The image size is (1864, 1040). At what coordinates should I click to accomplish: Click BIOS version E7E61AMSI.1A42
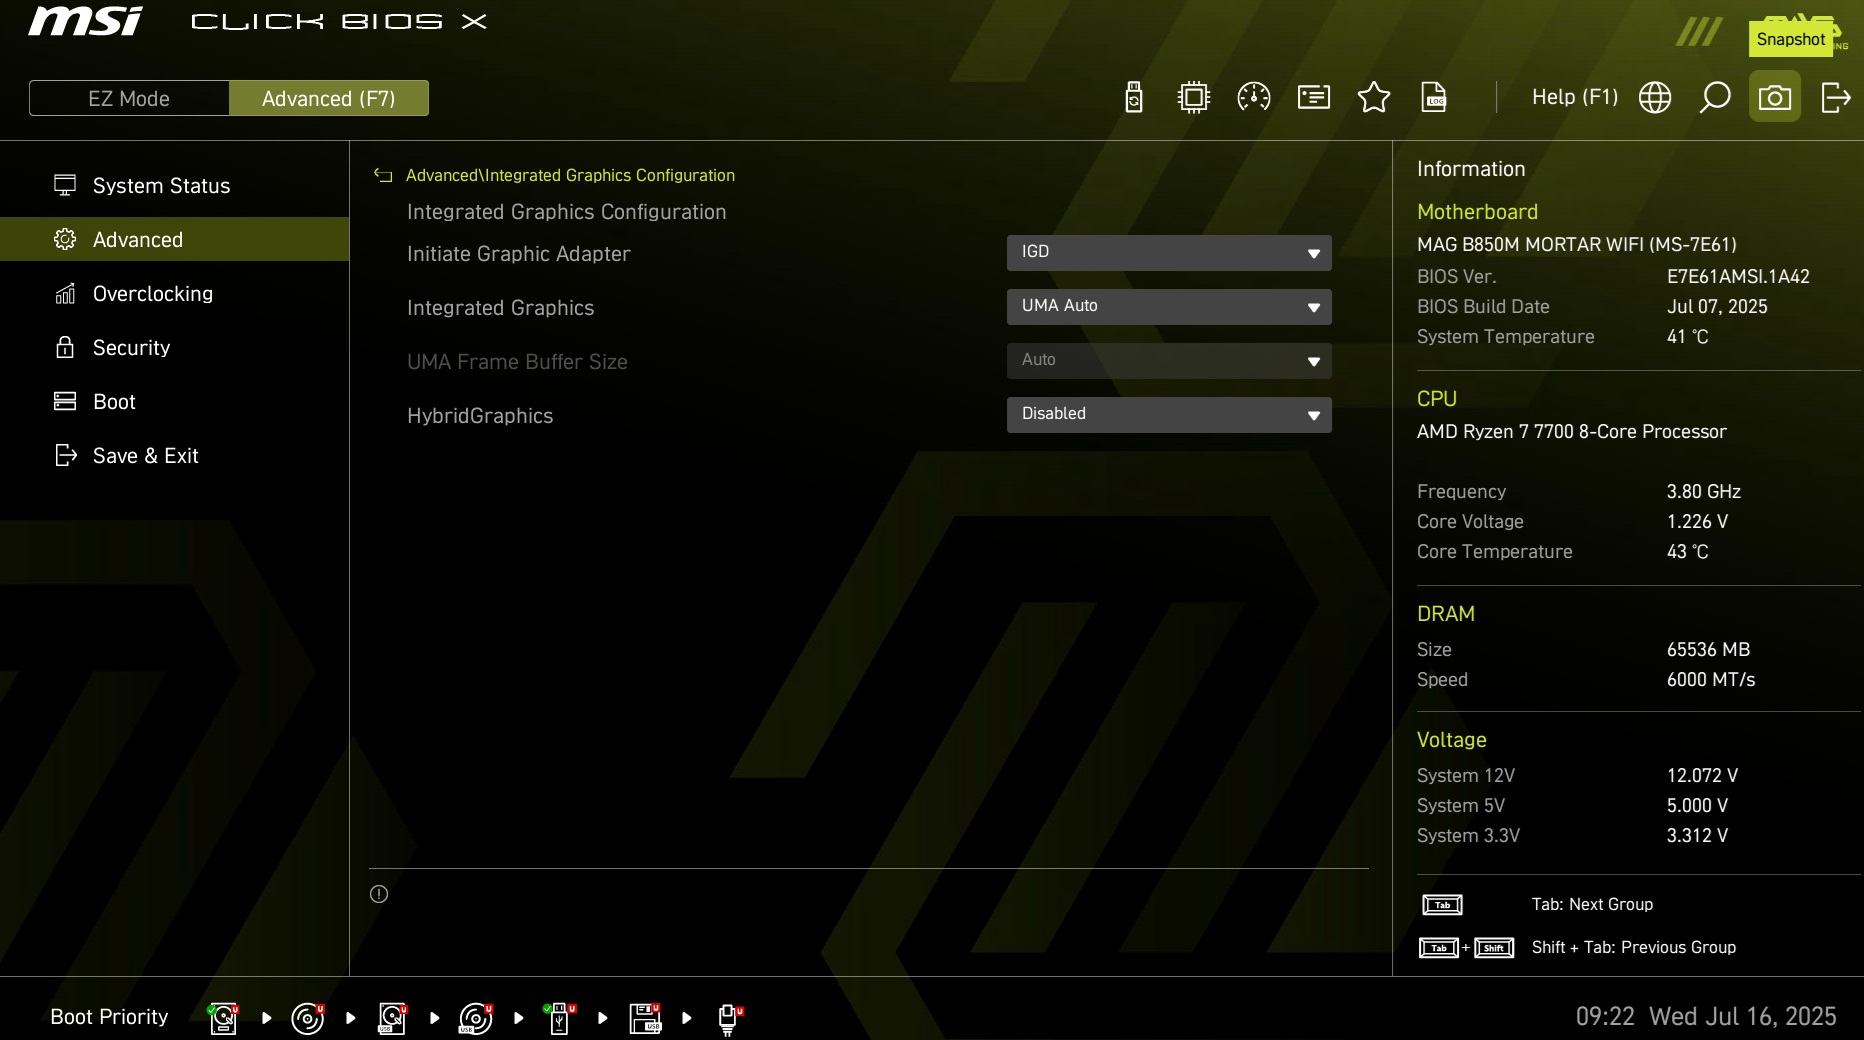click(x=1738, y=277)
